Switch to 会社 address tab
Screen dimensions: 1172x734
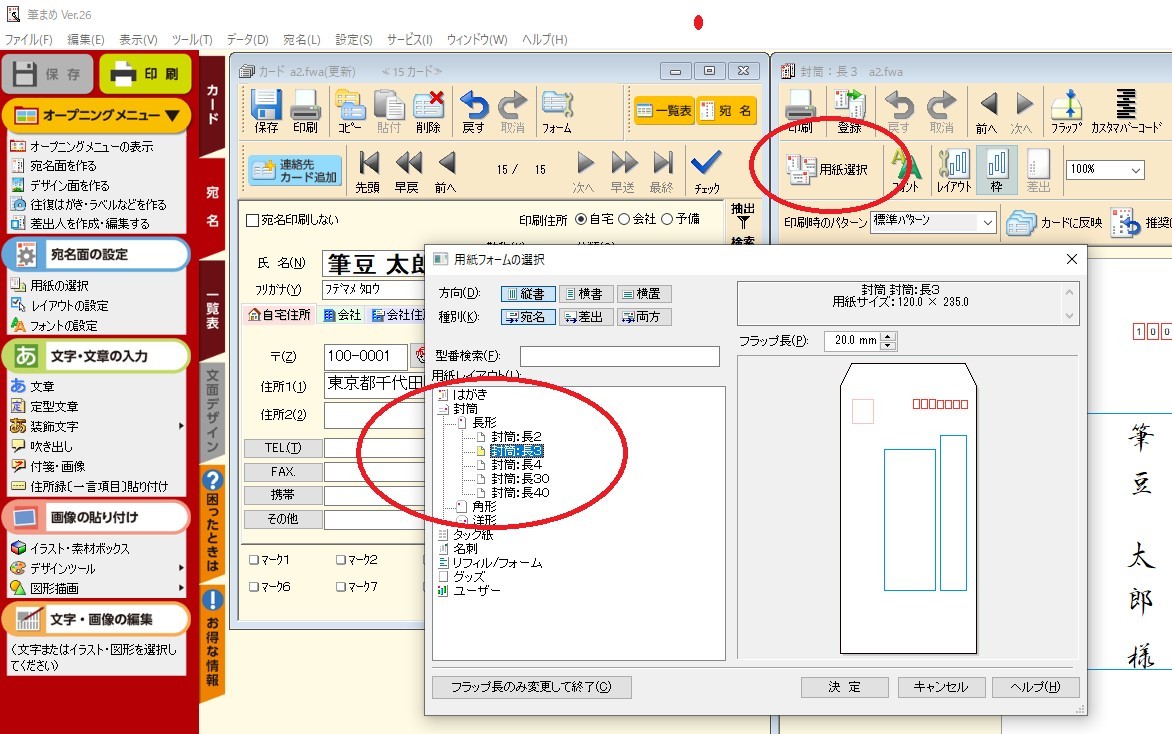point(342,315)
